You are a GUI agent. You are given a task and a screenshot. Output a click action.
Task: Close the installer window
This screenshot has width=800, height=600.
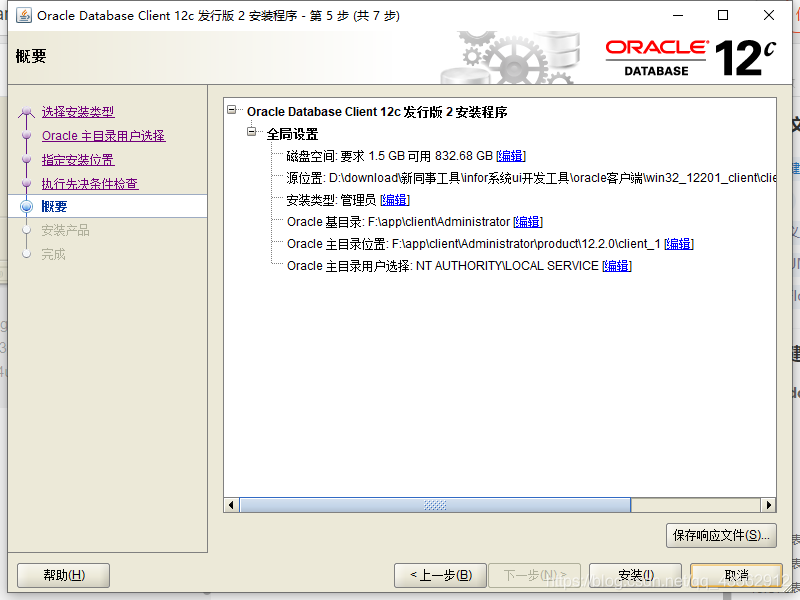coord(769,15)
